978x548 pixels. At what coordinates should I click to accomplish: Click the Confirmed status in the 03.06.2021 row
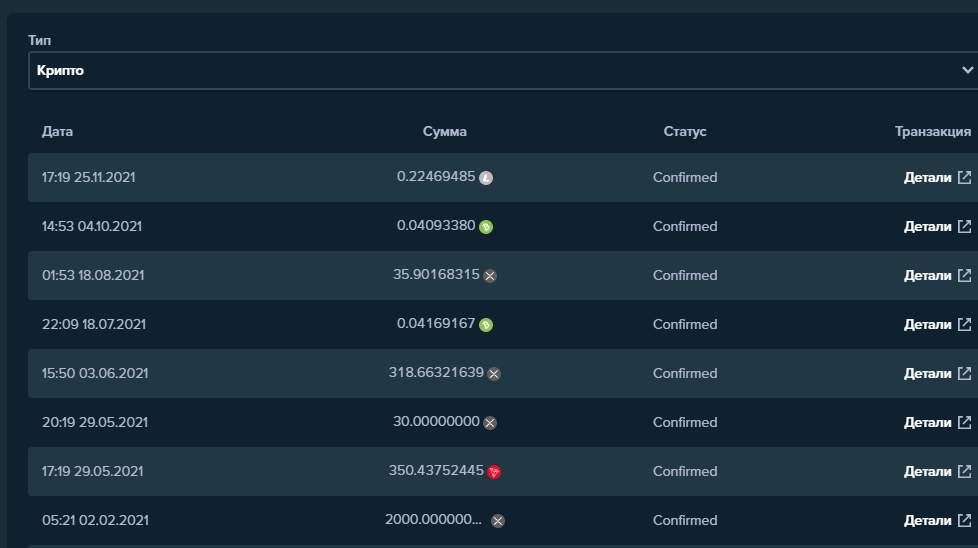685,373
